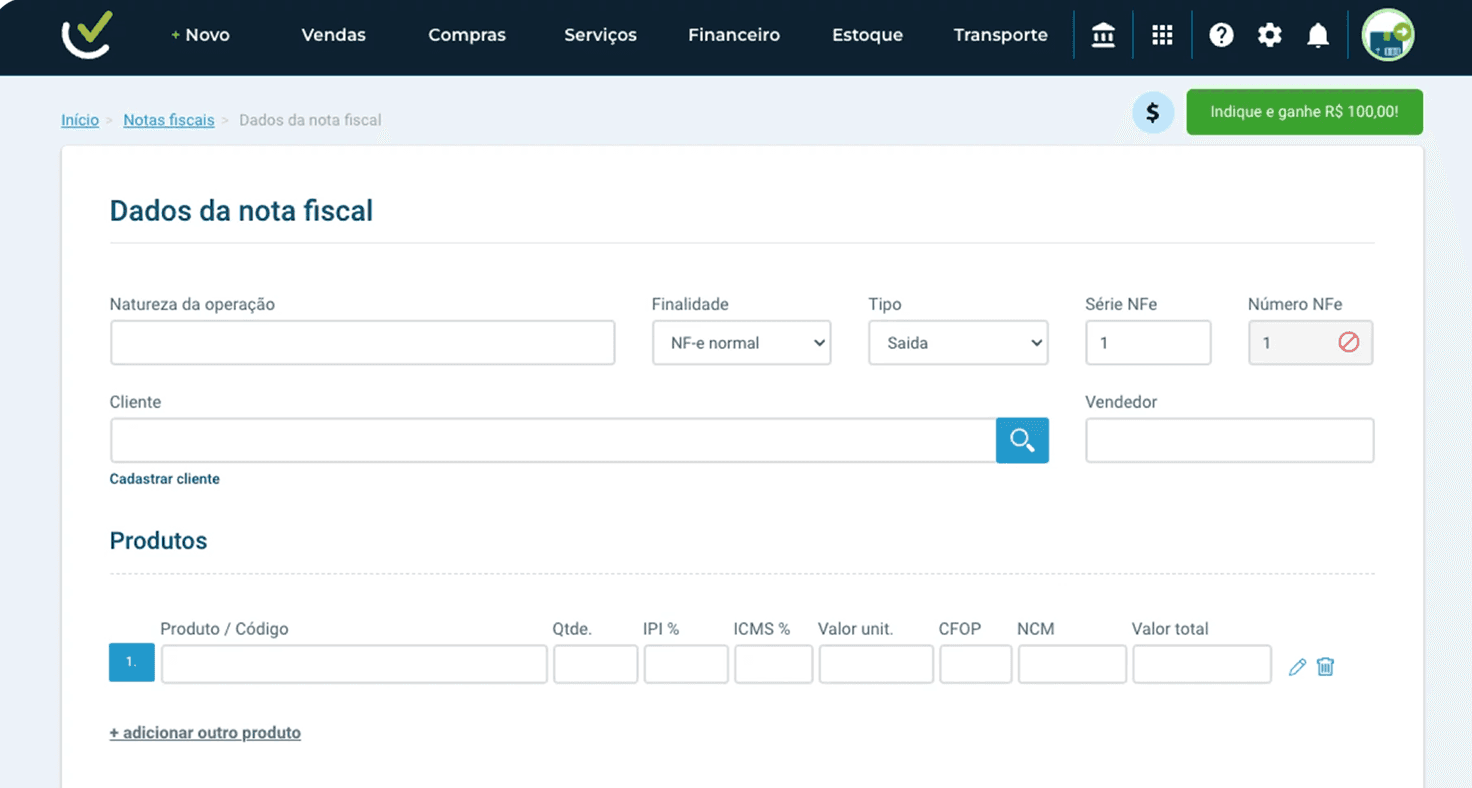The image size is (1472, 788).
Task: Focus the NCM field
Action: tap(1072, 664)
